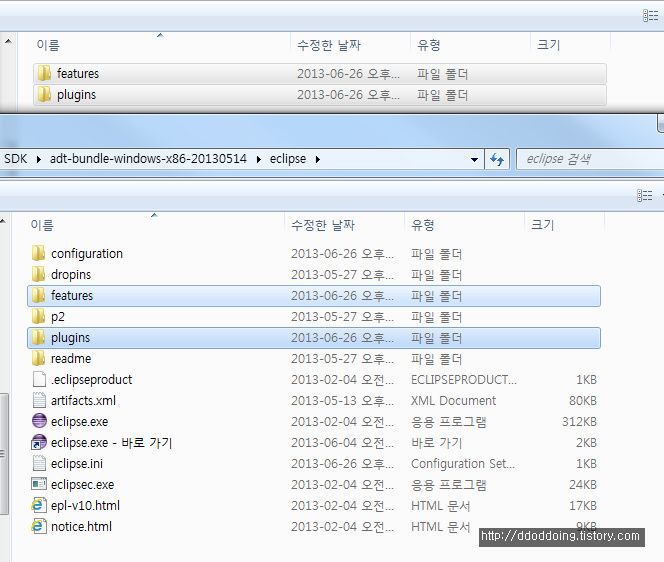The width and height of the screenshot is (664, 562).
Task: Select the eclipse.ini file name
Action: click(x=77, y=463)
